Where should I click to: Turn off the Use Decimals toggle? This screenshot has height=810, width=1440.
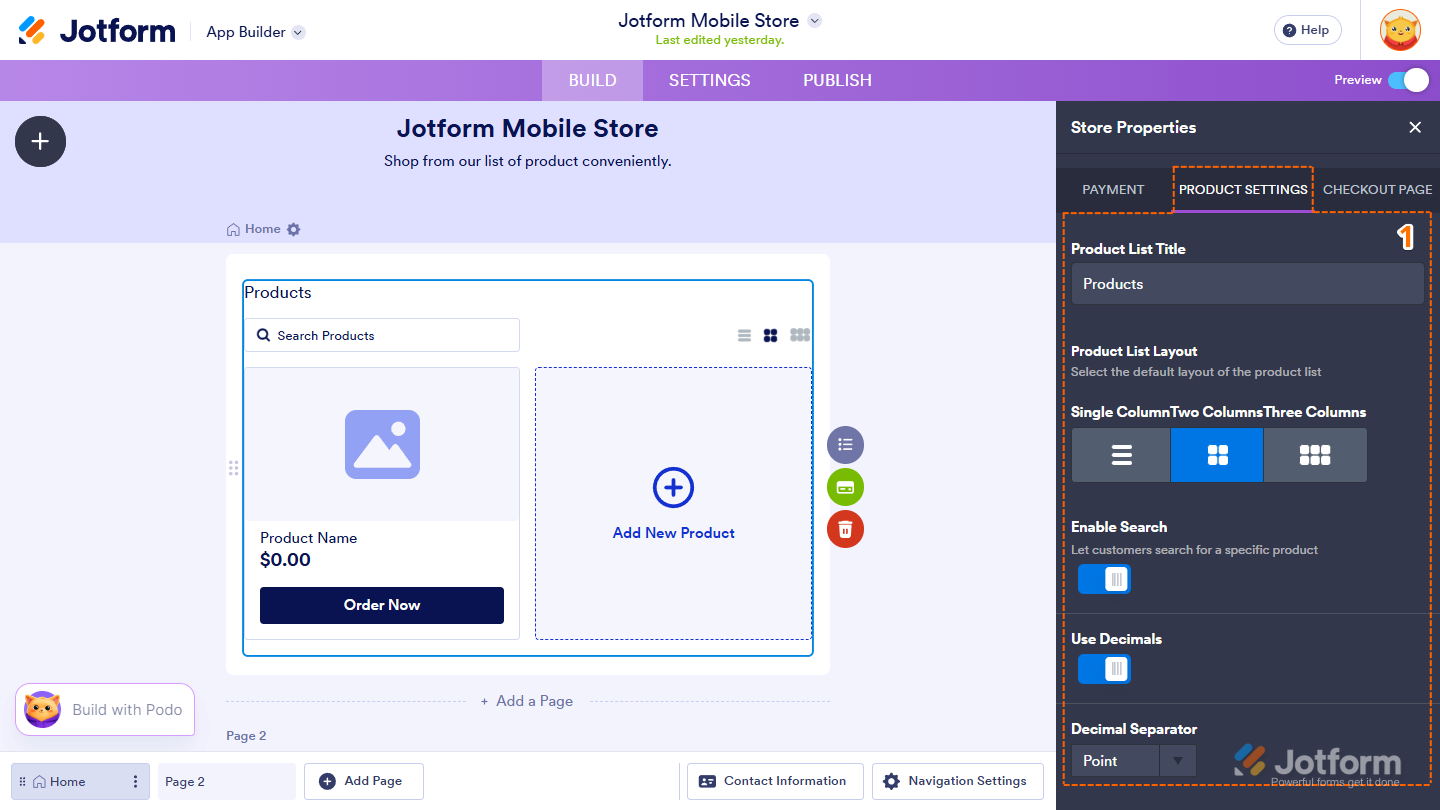[x=1104, y=668]
